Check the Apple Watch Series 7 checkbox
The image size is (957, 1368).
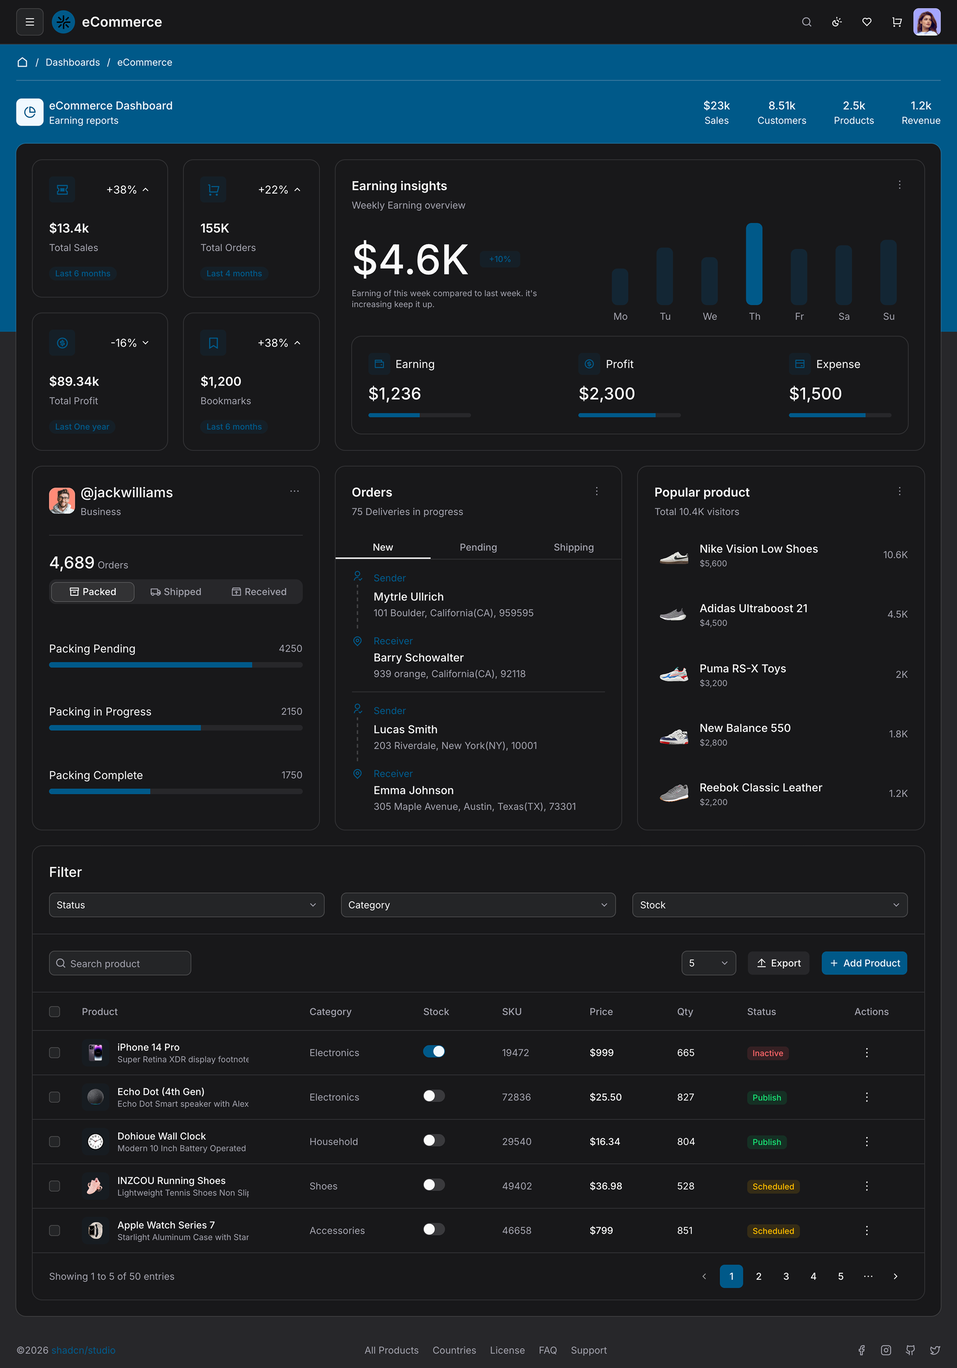[55, 1231]
